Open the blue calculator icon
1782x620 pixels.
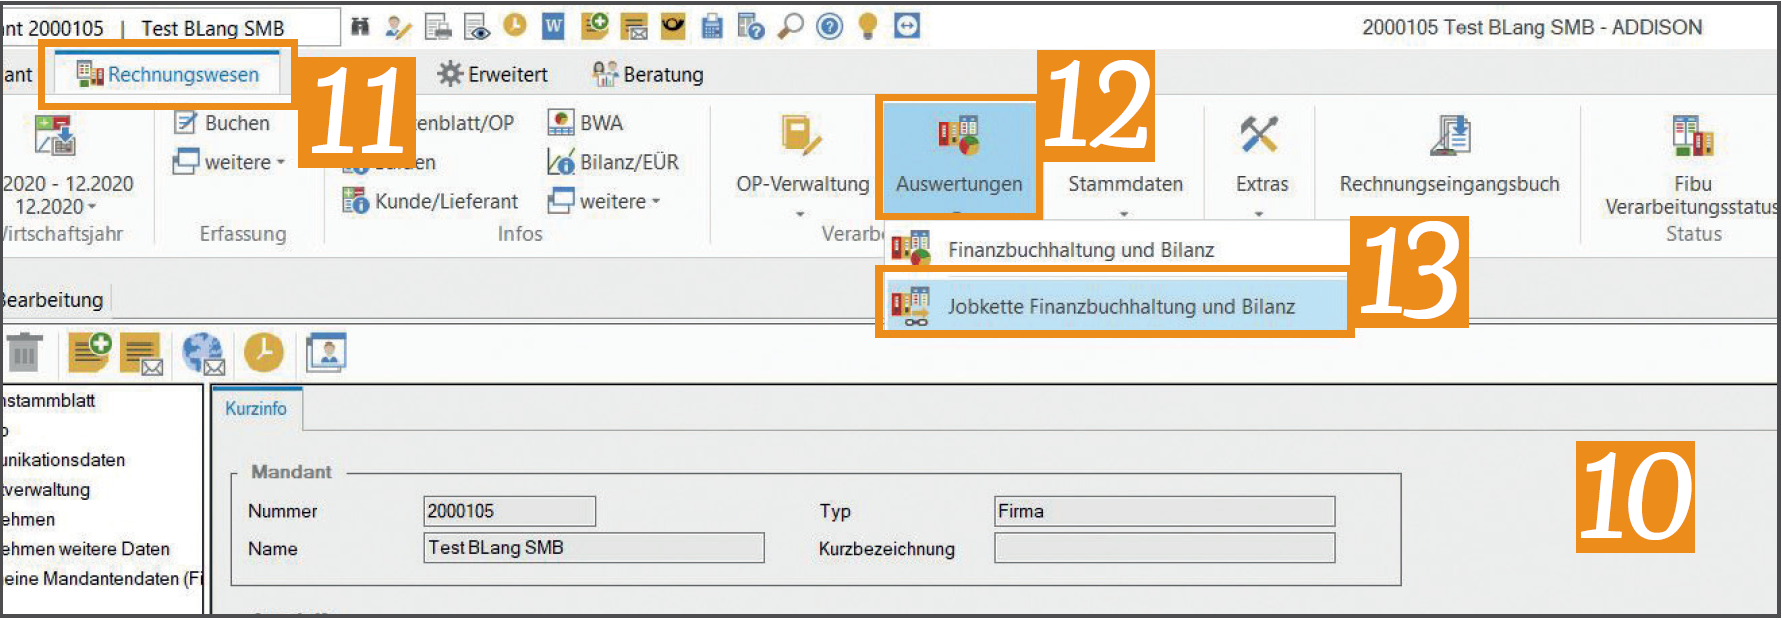pos(712,27)
